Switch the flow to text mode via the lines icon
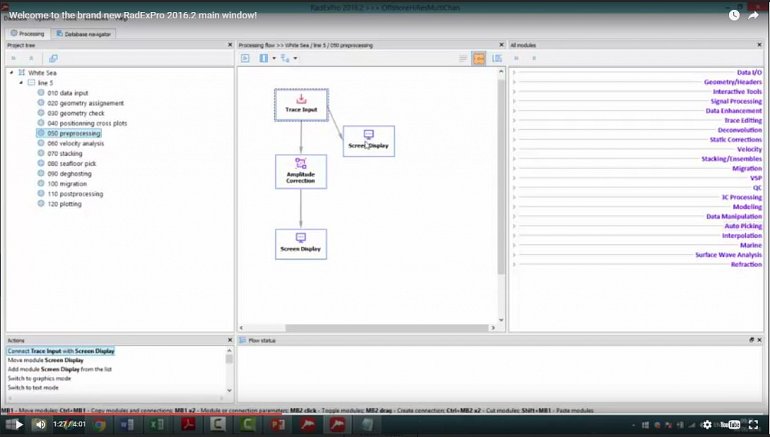Viewport: 770px width, 437px height. [463, 58]
